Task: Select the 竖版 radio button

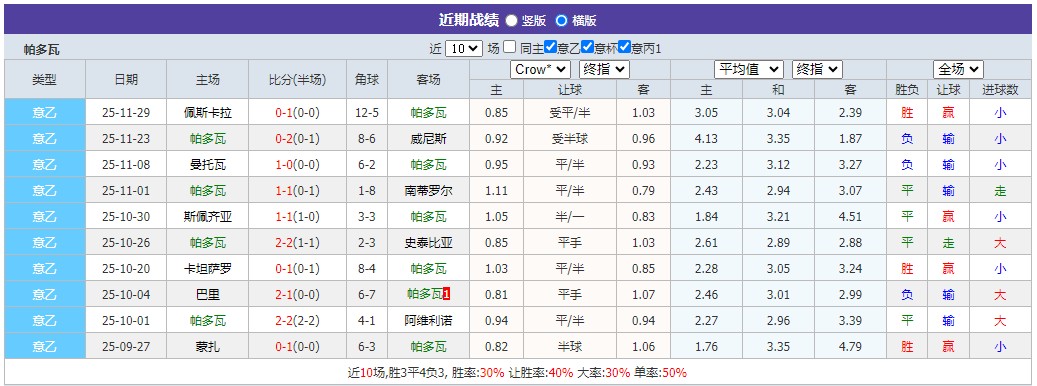Action: coord(511,20)
